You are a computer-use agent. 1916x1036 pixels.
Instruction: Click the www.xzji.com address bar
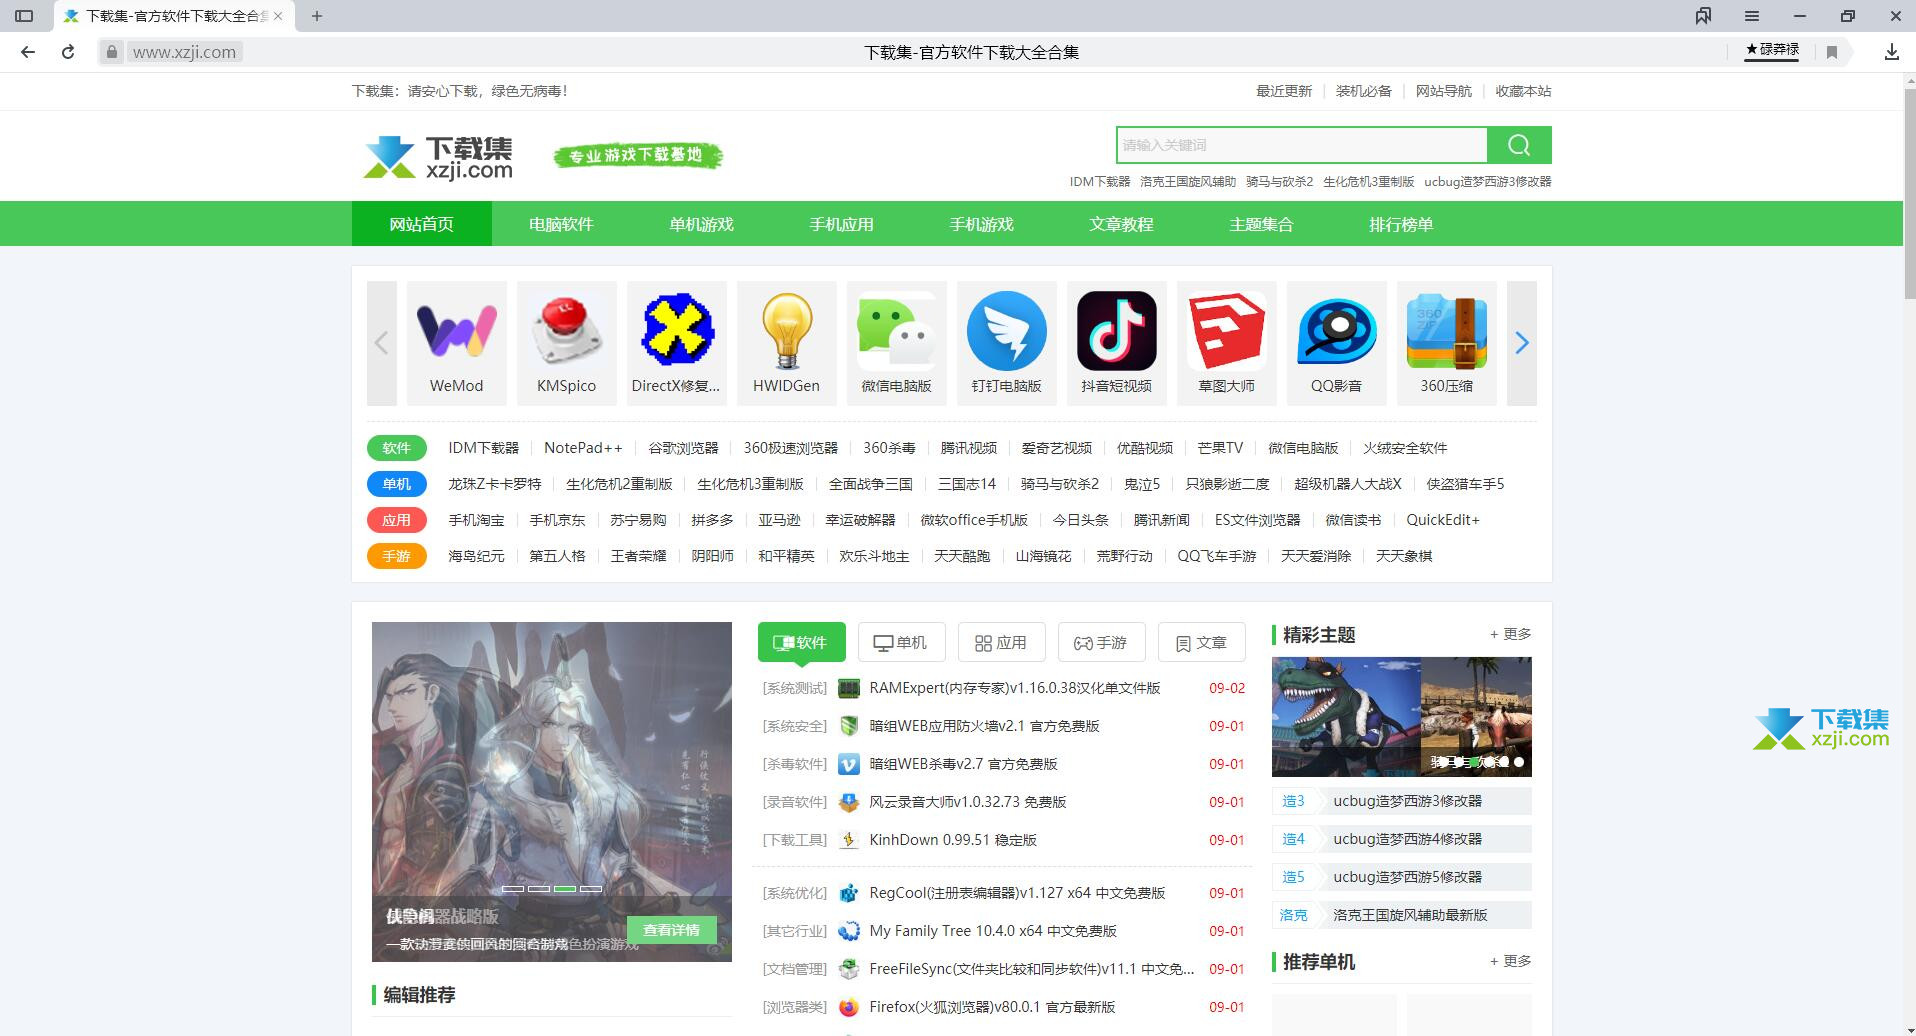coord(185,52)
